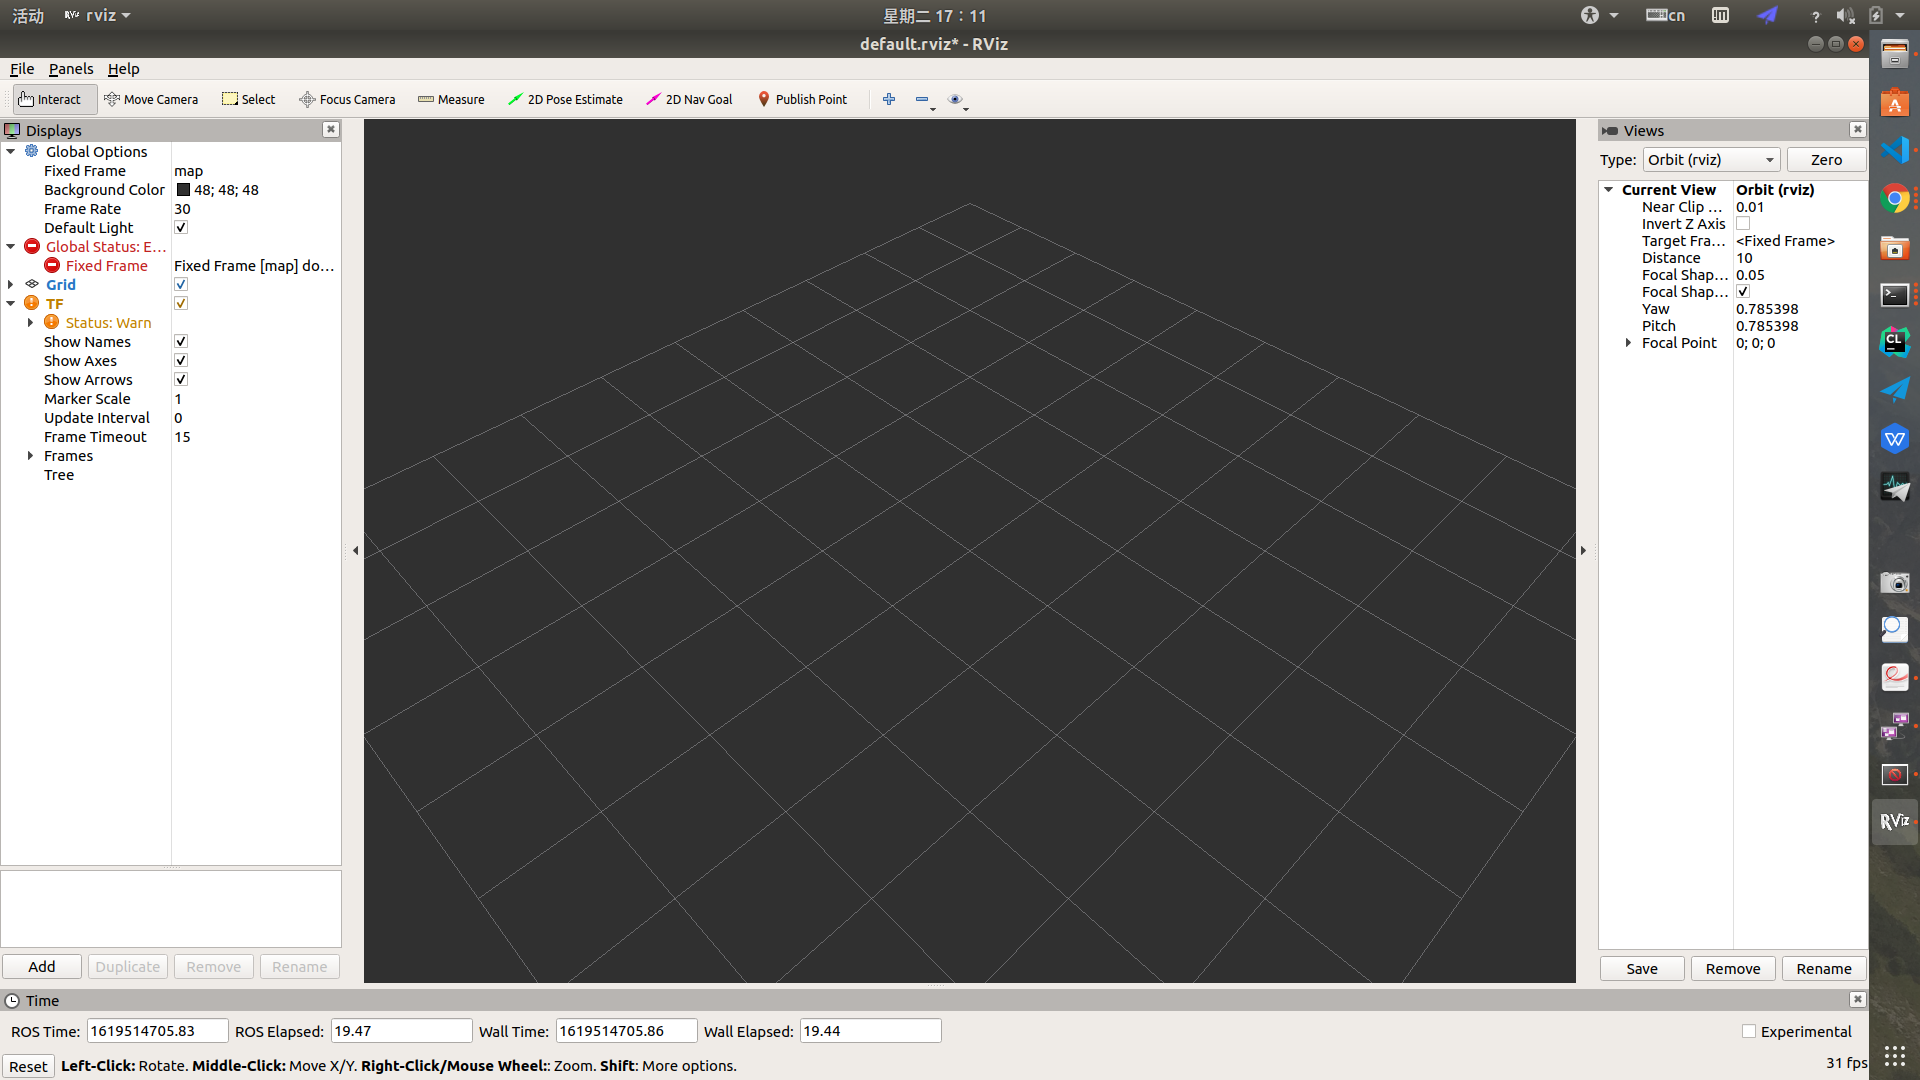
Task: Click the Add display button
Action: tap(42, 967)
